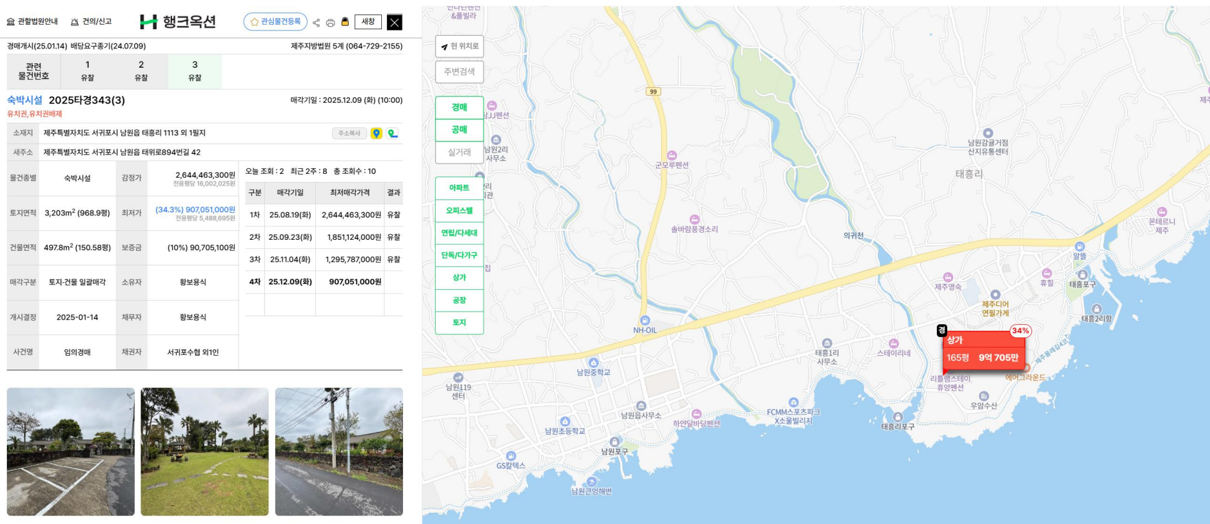Select related item number 2 tab
This screenshot has height=524, width=1210.
pos(141,71)
